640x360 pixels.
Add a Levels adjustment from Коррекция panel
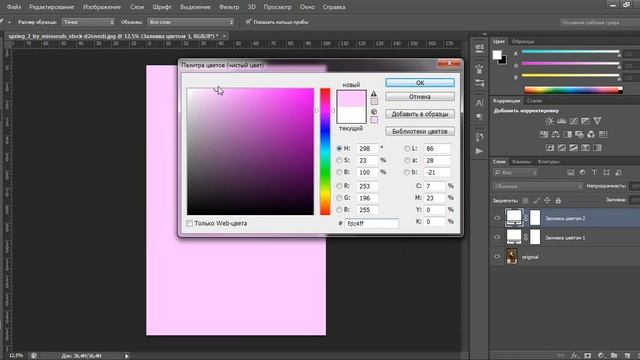point(562,121)
